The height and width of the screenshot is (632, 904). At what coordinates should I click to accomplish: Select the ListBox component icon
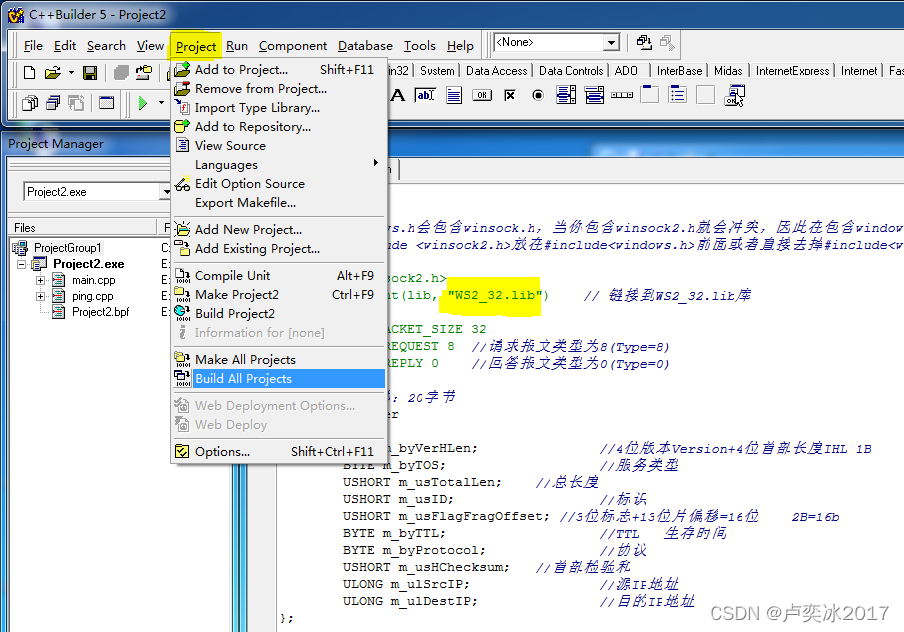(x=566, y=95)
